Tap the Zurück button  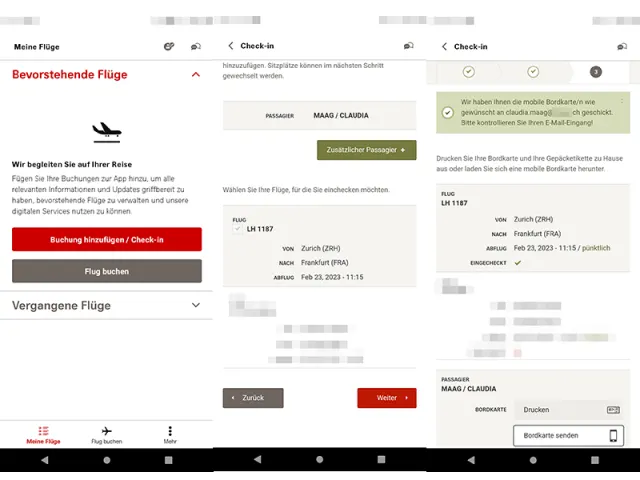click(x=253, y=398)
